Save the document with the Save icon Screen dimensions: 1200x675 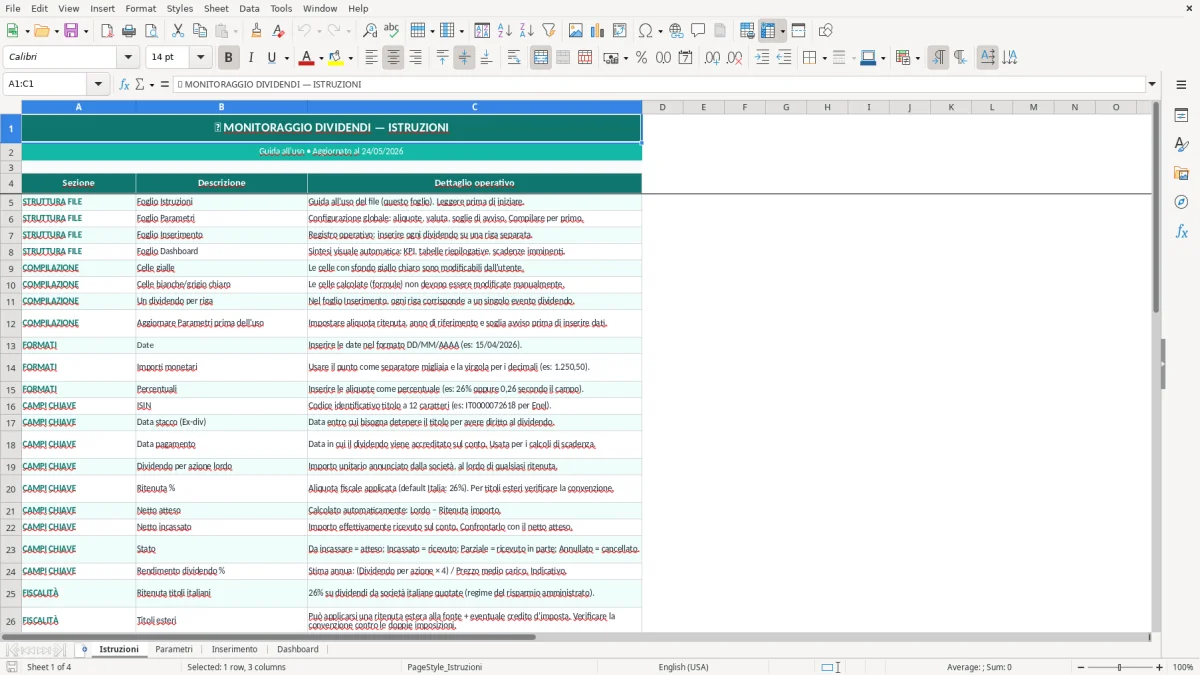pos(71,31)
